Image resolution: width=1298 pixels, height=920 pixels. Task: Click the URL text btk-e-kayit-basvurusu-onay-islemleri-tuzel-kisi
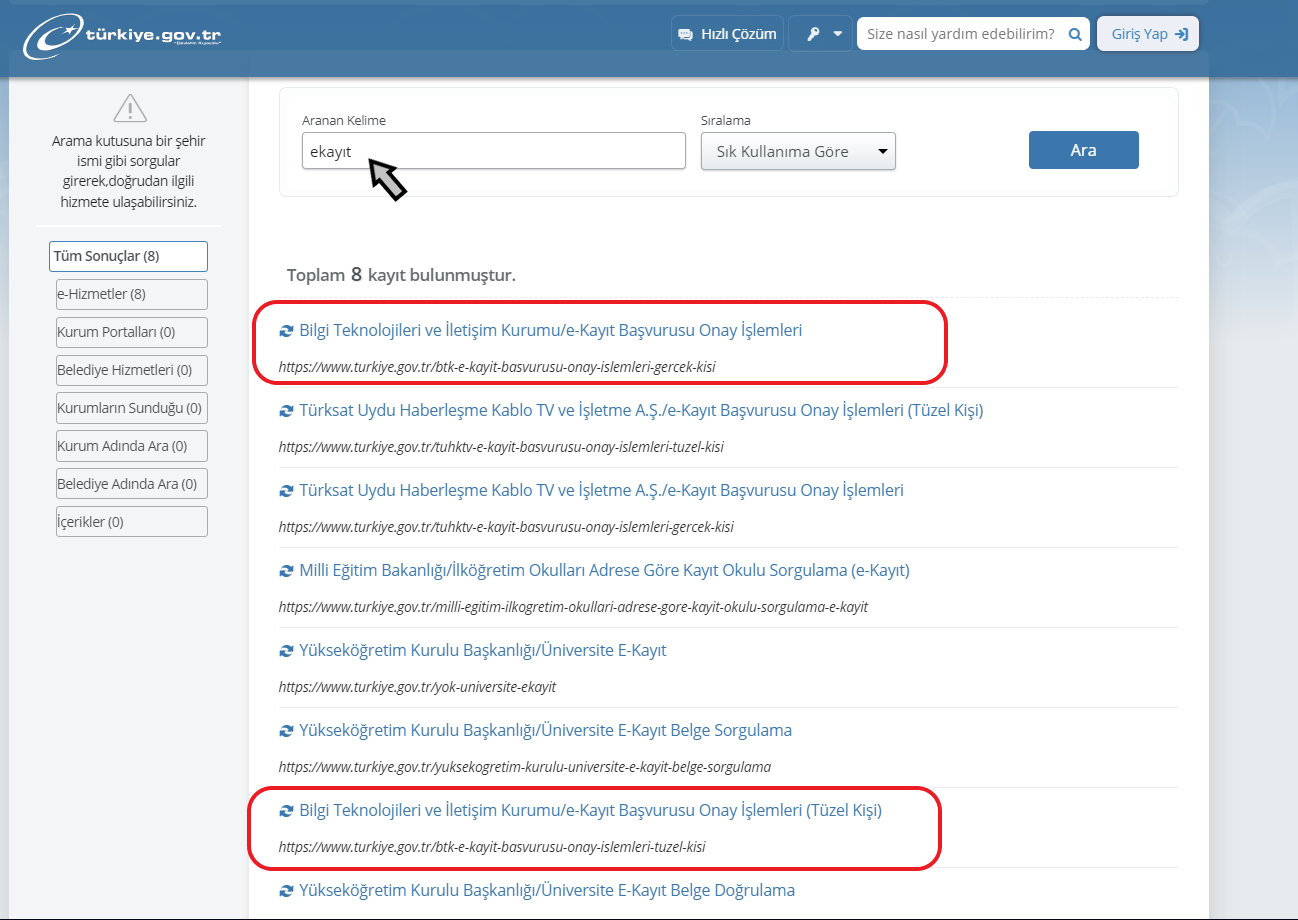click(492, 847)
